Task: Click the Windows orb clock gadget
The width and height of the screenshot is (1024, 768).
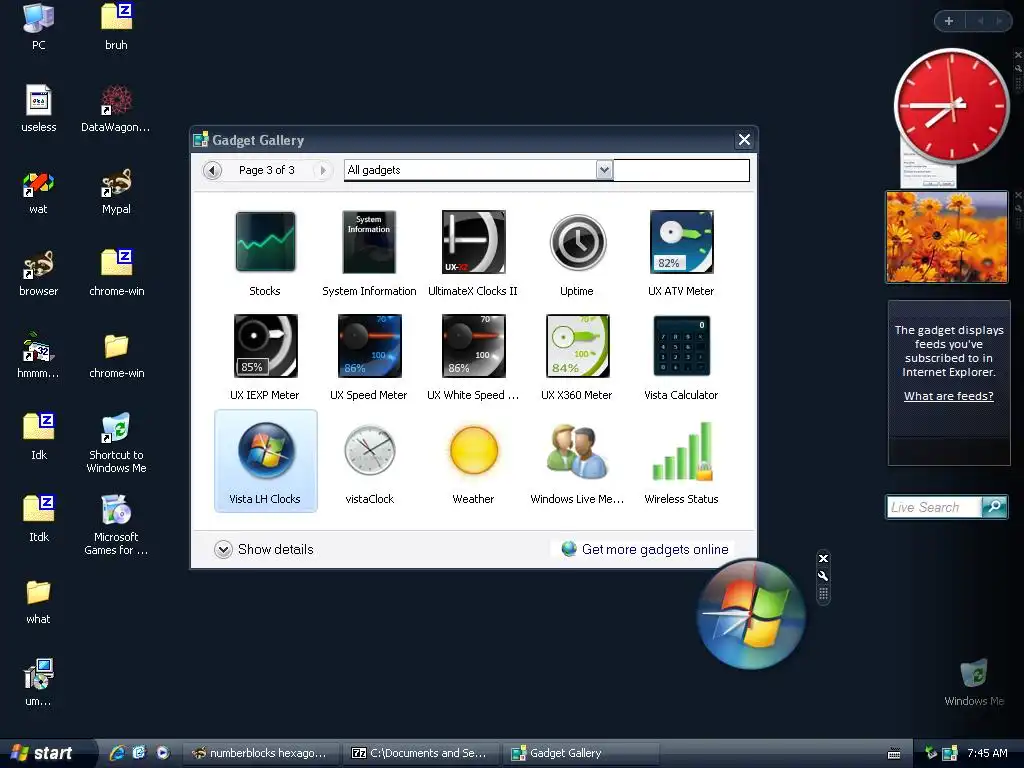Action: click(x=752, y=615)
